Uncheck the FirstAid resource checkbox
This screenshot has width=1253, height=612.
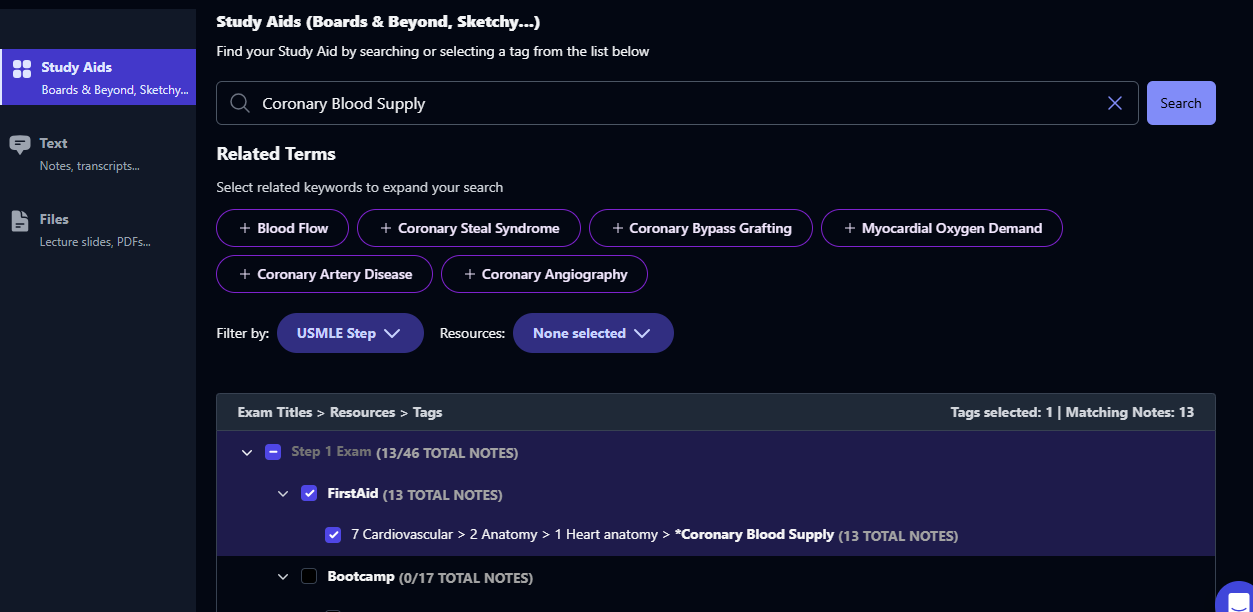click(x=309, y=493)
